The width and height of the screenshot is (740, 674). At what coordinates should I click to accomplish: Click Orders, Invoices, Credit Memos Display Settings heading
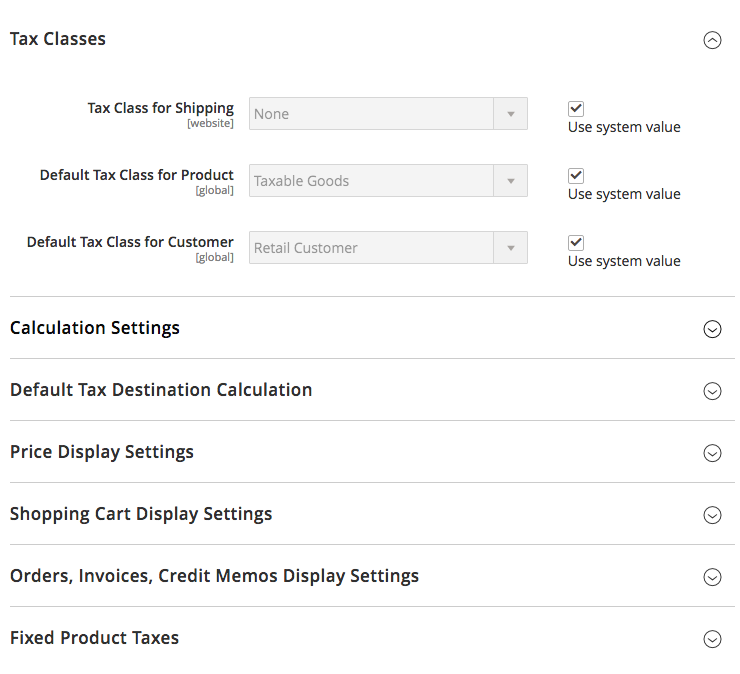(x=214, y=576)
